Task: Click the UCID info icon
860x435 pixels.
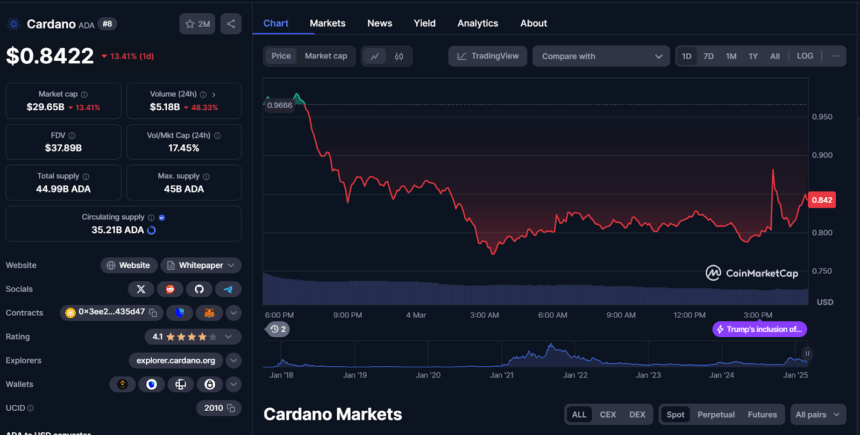Action: (x=31, y=408)
